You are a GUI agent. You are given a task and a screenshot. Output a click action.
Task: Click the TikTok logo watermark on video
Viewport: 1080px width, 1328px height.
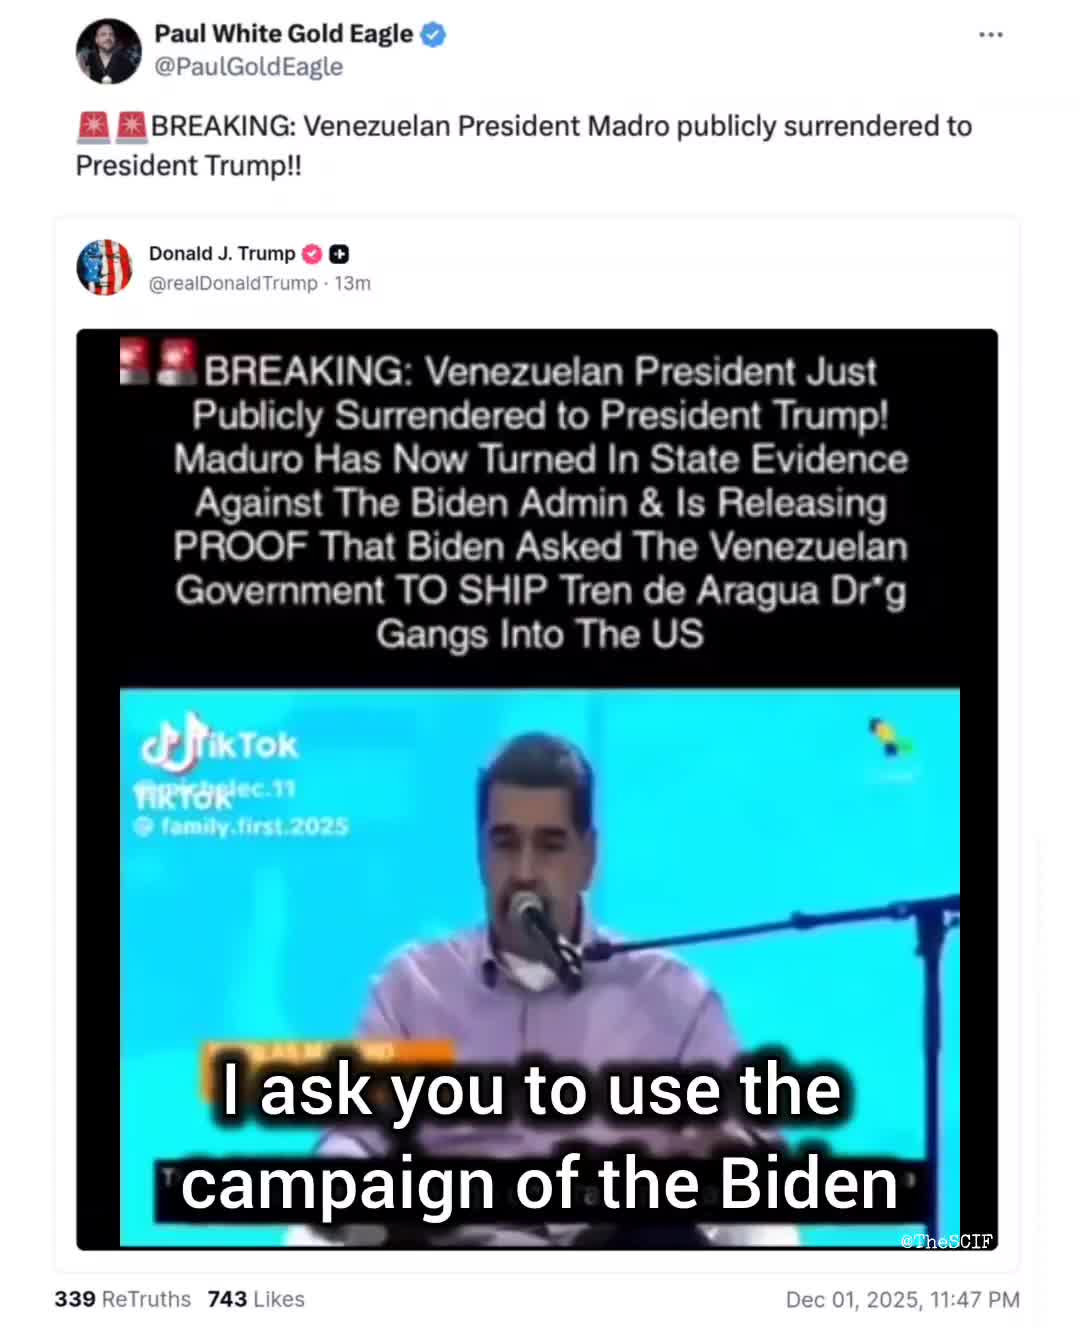pyautogui.click(x=220, y=742)
